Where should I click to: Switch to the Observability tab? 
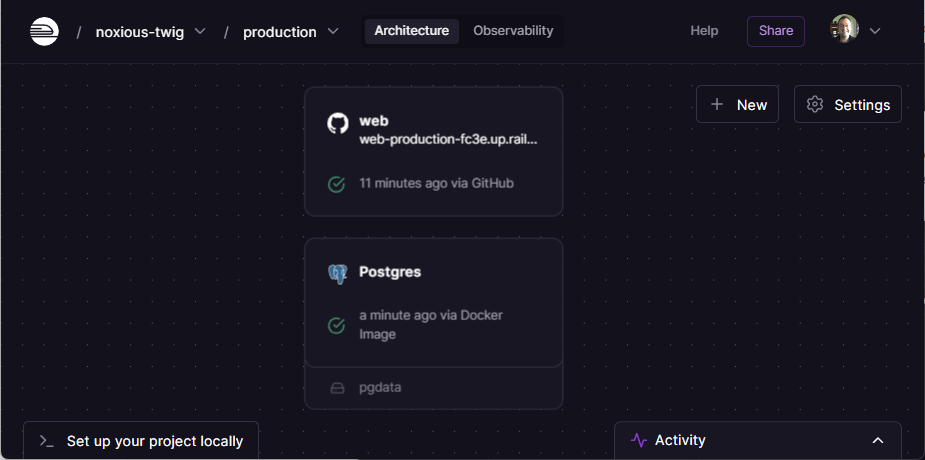(x=513, y=31)
